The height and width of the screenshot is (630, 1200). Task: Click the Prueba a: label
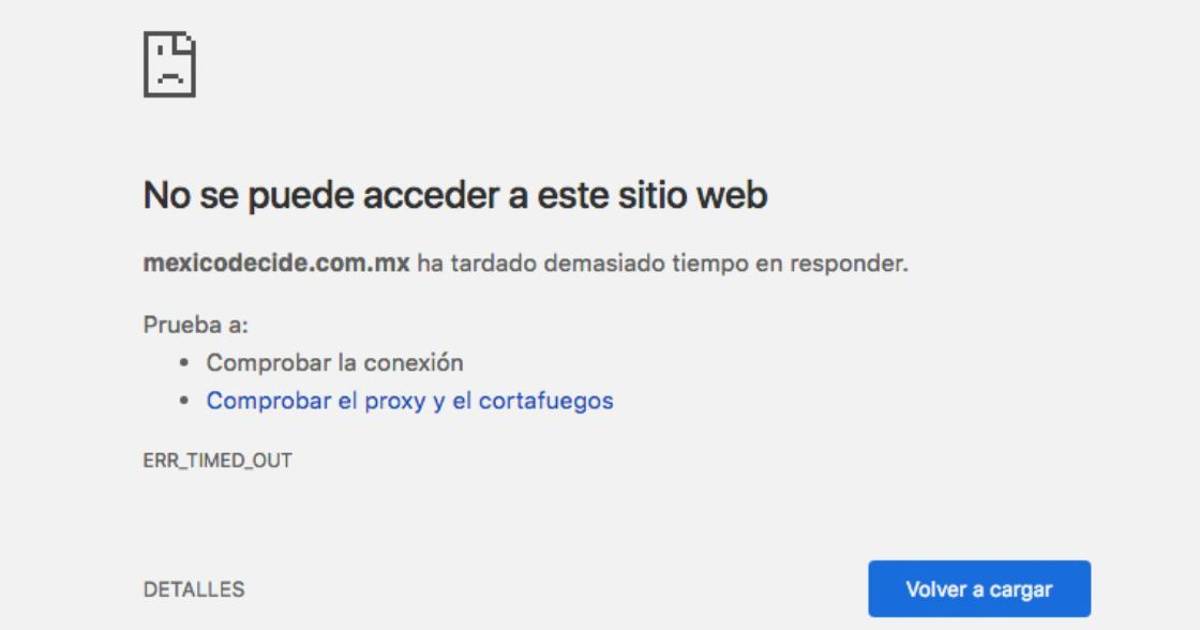pyautogui.click(x=196, y=325)
